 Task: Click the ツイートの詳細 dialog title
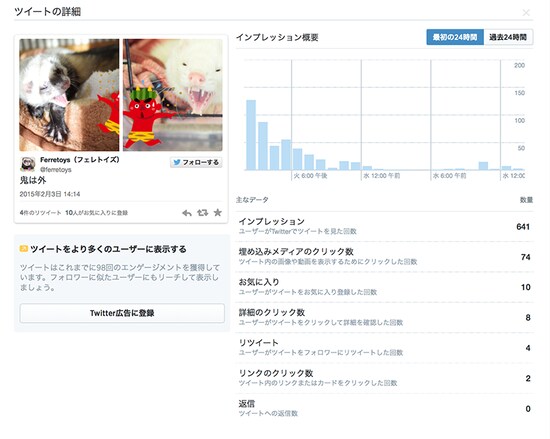pos(48,12)
